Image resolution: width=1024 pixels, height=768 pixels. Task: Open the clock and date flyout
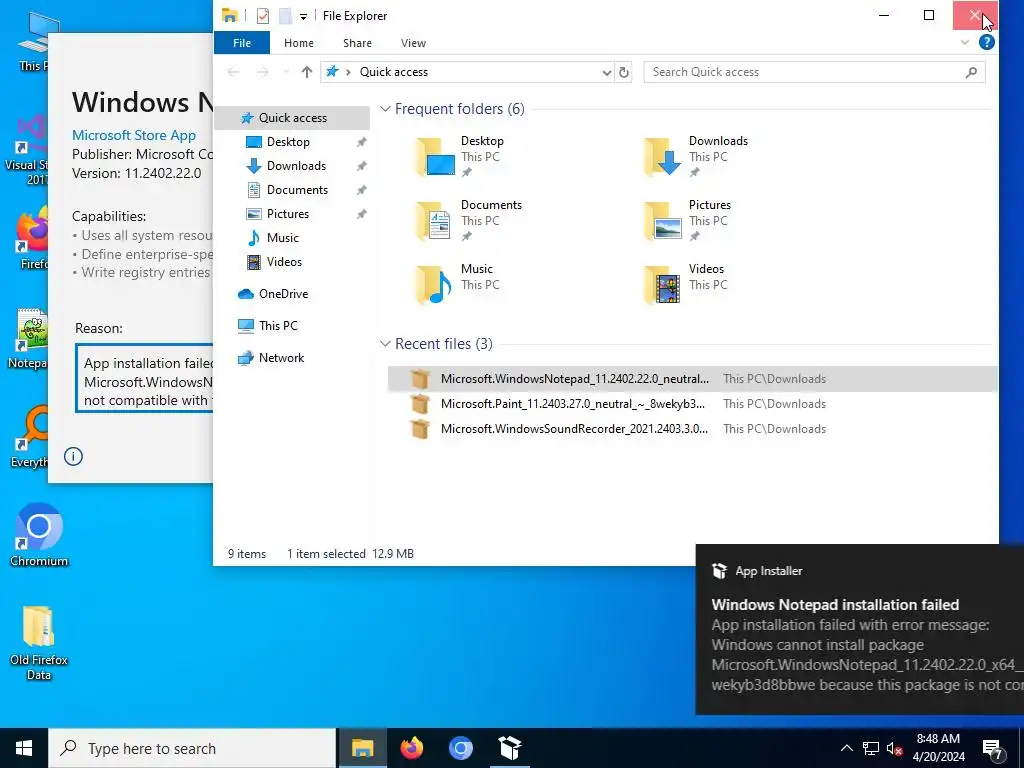pos(938,748)
